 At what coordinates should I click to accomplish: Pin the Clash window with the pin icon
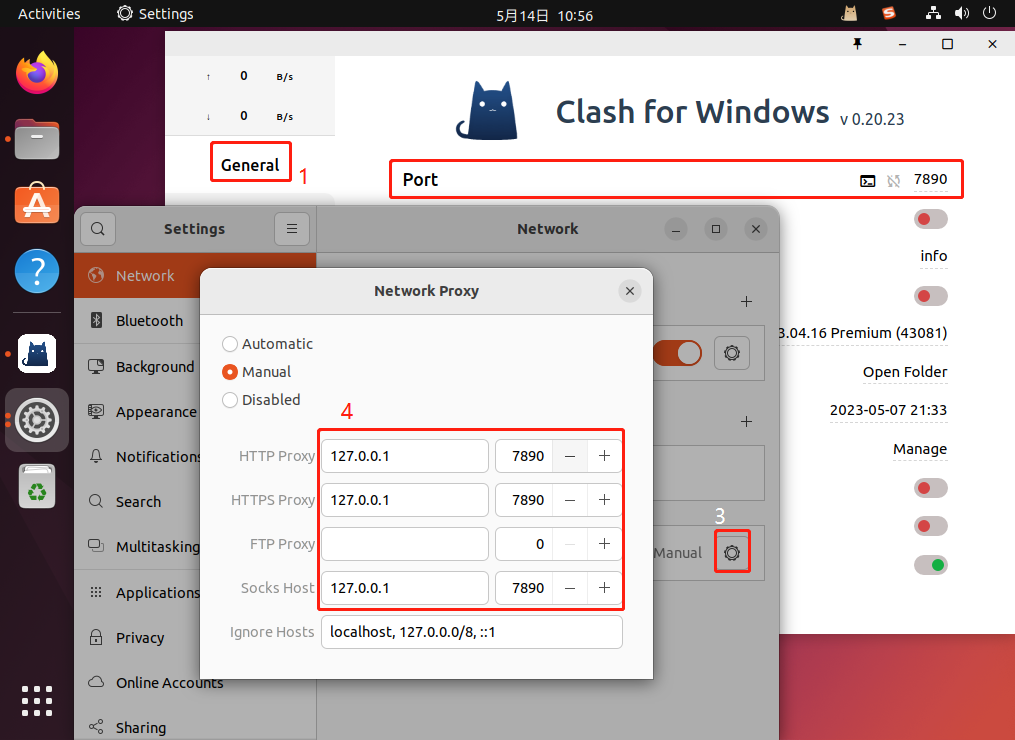(x=858, y=44)
